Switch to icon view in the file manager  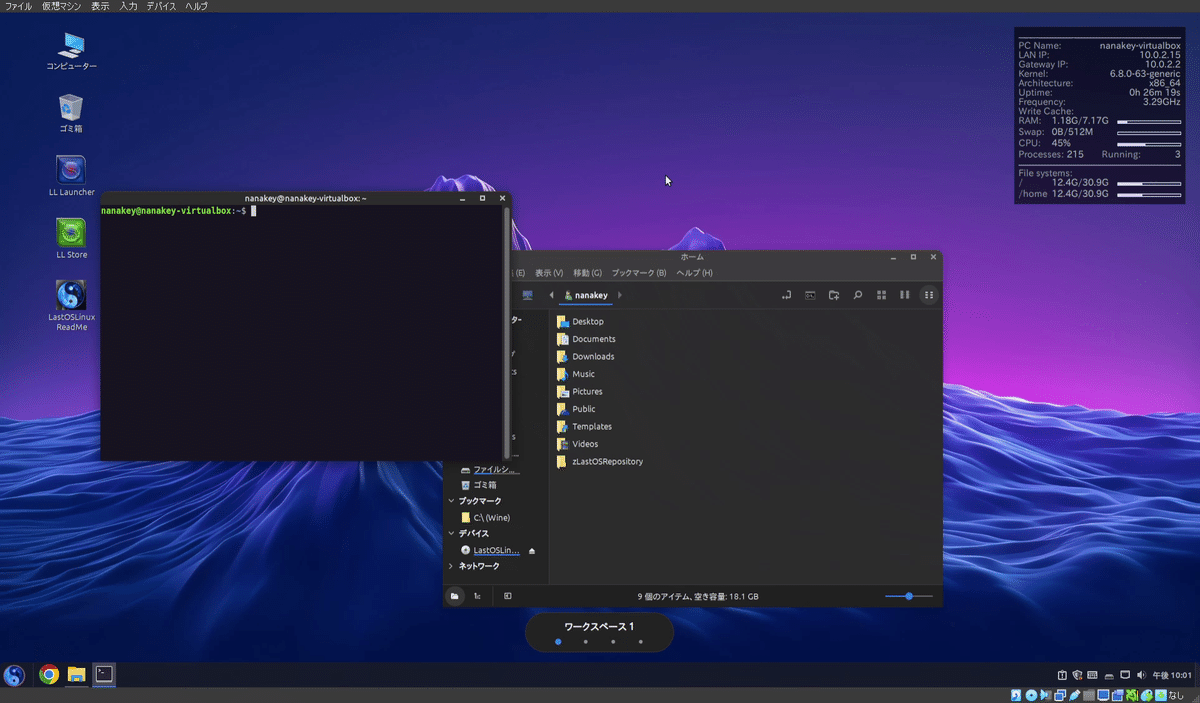click(x=882, y=295)
